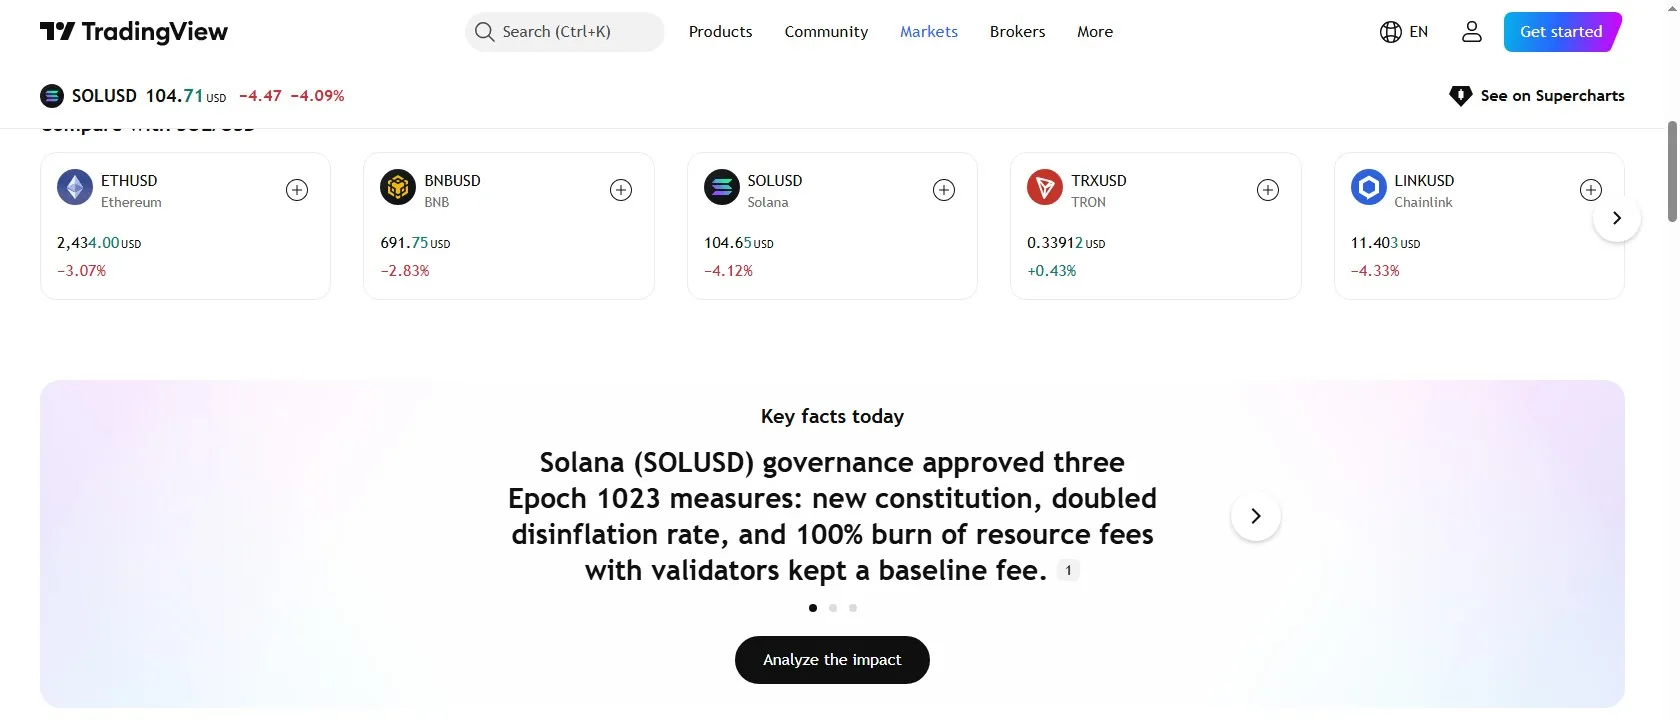The width and height of the screenshot is (1680, 720).
Task: Click the Supercharts diamond icon
Action: (1460, 96)
